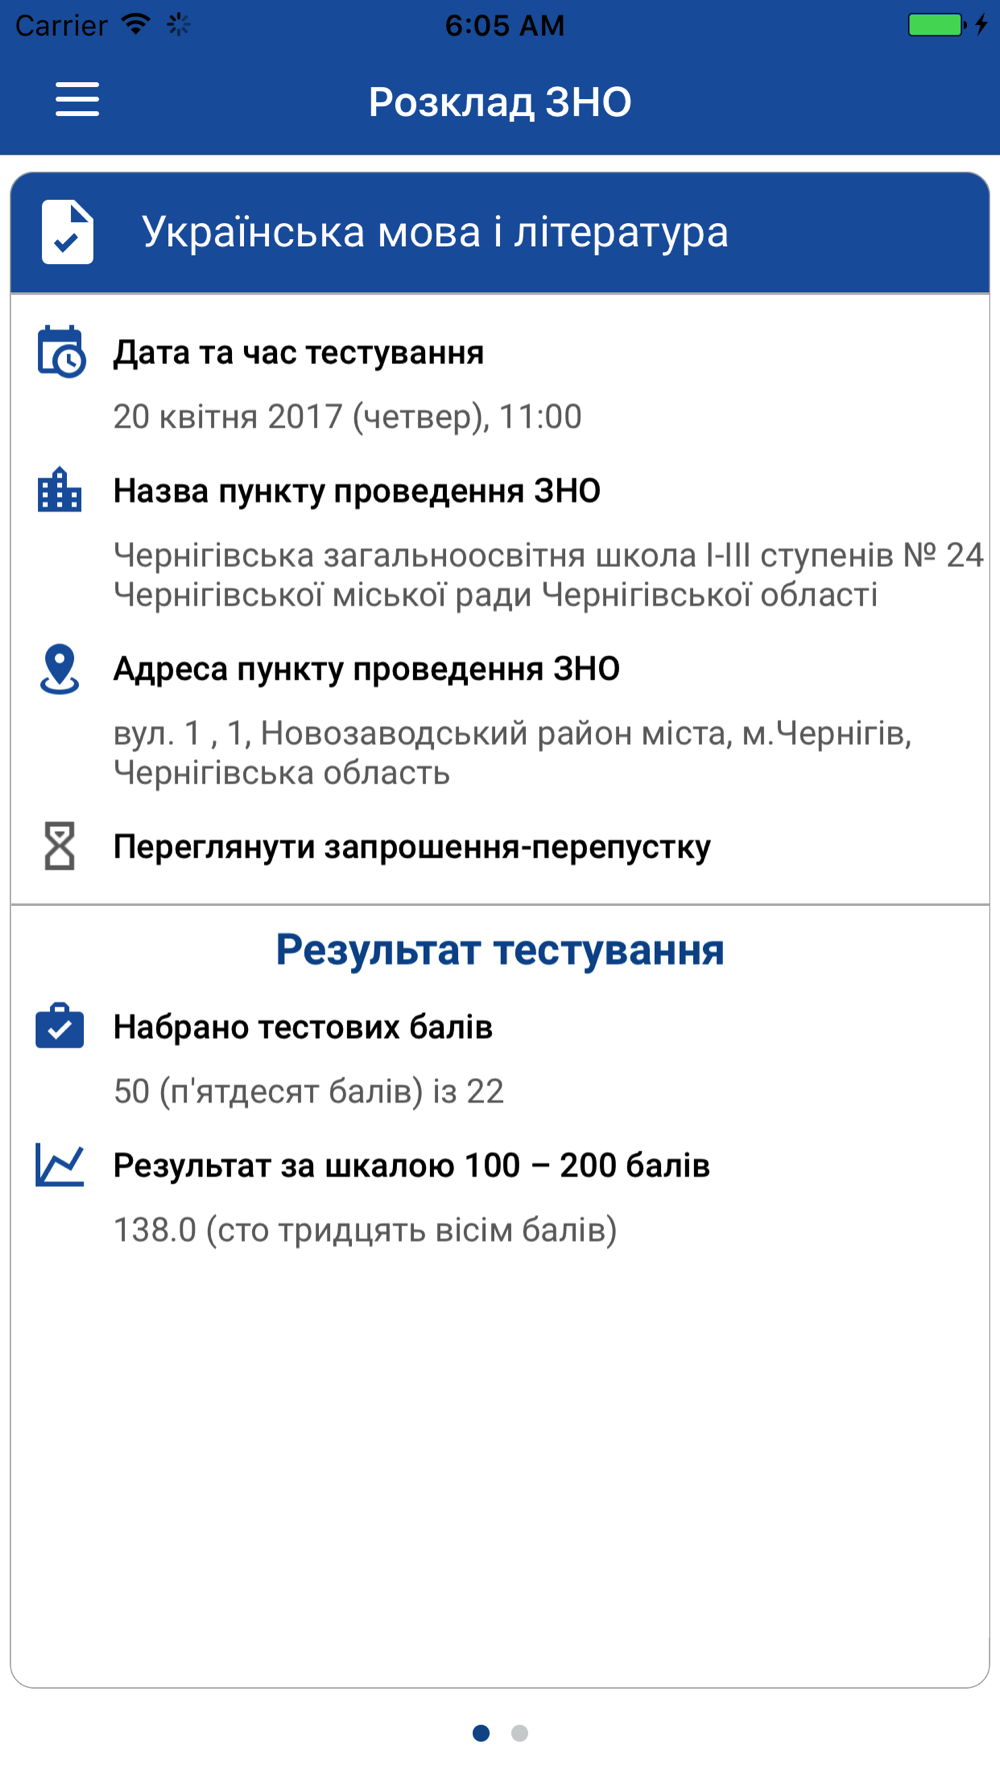
Task: Open Переглянути запрошення-перепустку link
Action: pyautogui.click(x=412, y=847)
